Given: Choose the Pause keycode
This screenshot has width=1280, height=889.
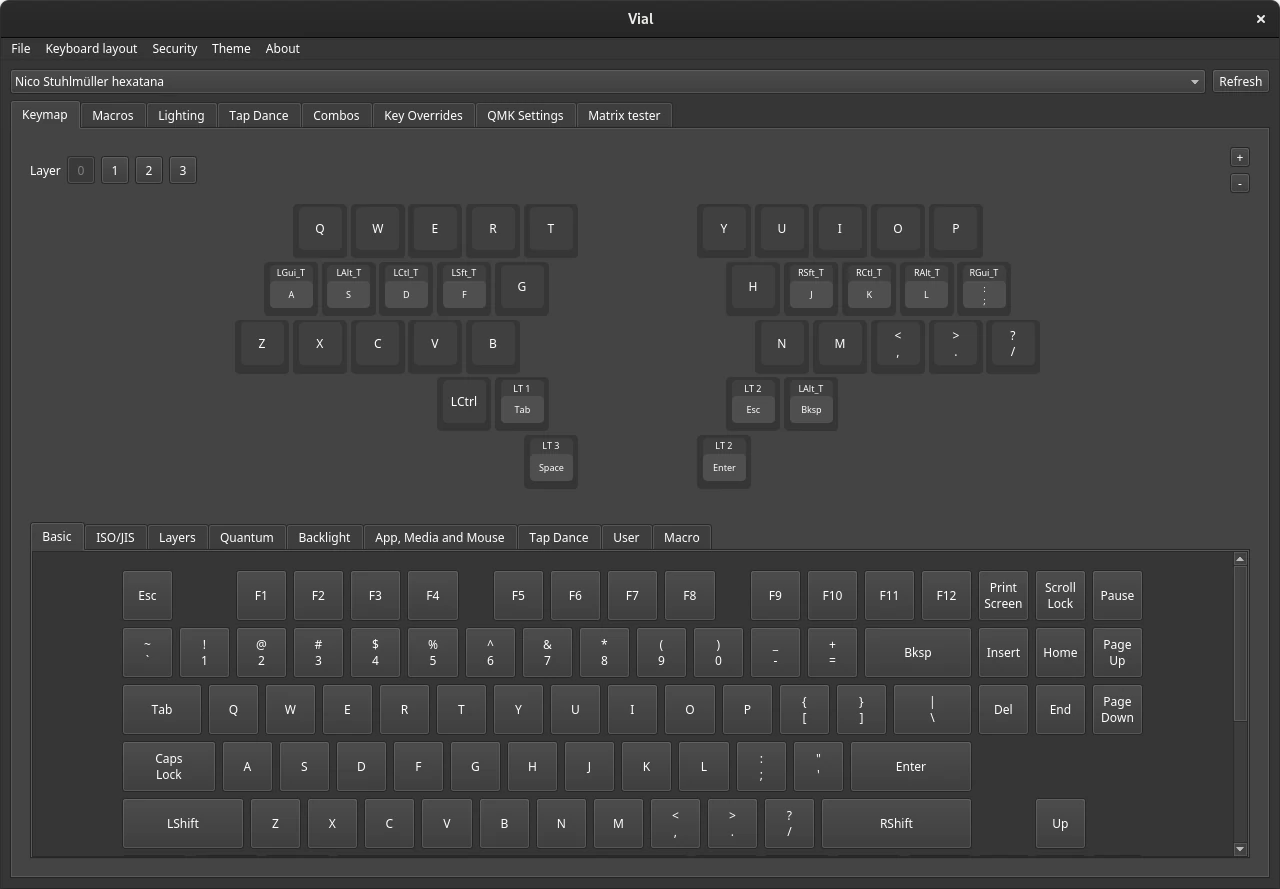Looking at the screenshot, I should pyautogui.click(x=1117, y=596).
